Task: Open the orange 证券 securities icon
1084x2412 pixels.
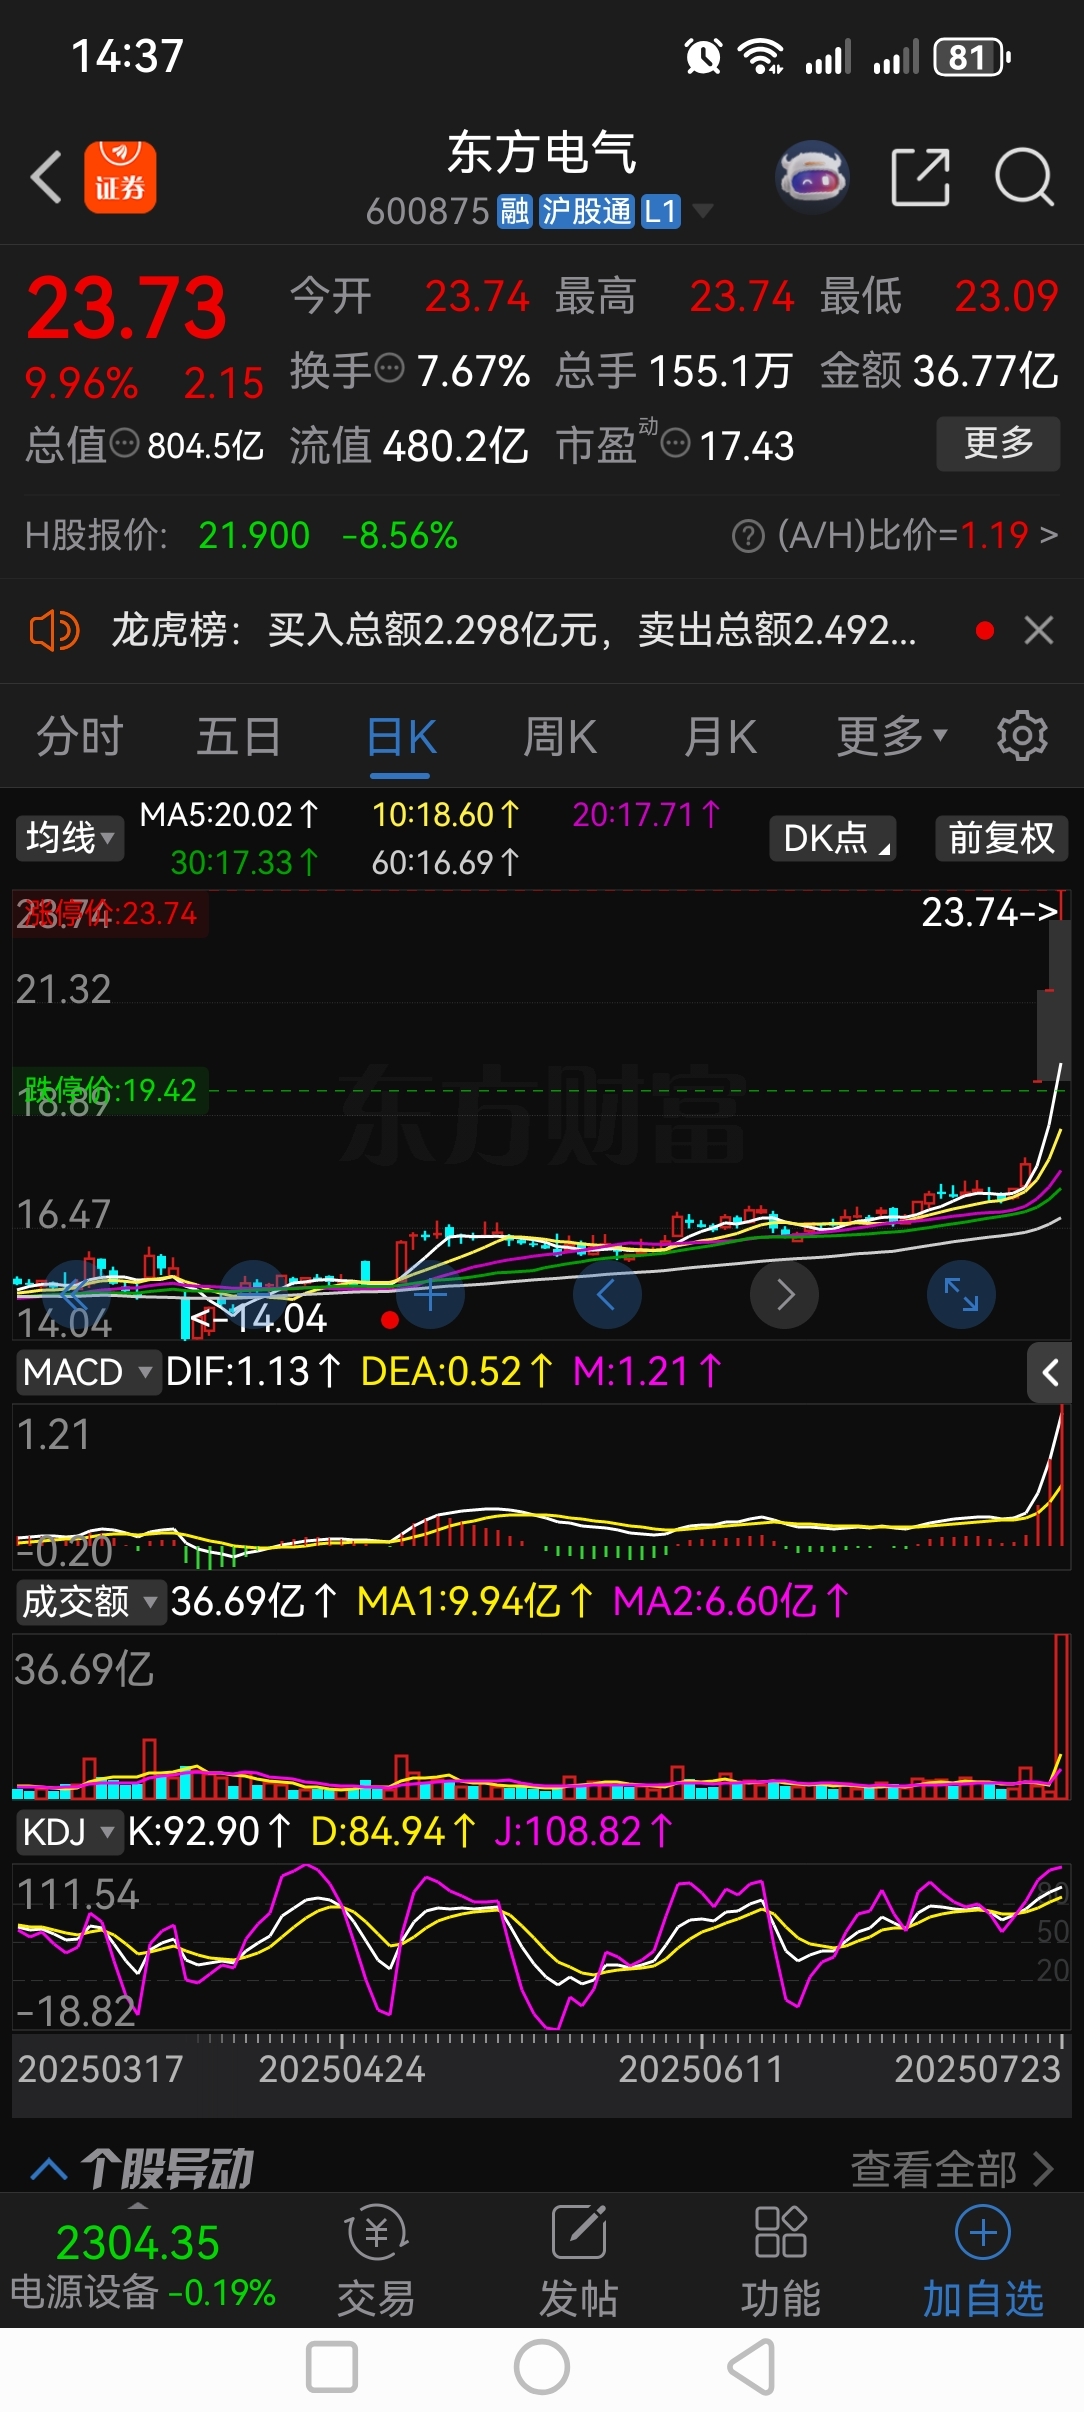Action: (120, 178)
